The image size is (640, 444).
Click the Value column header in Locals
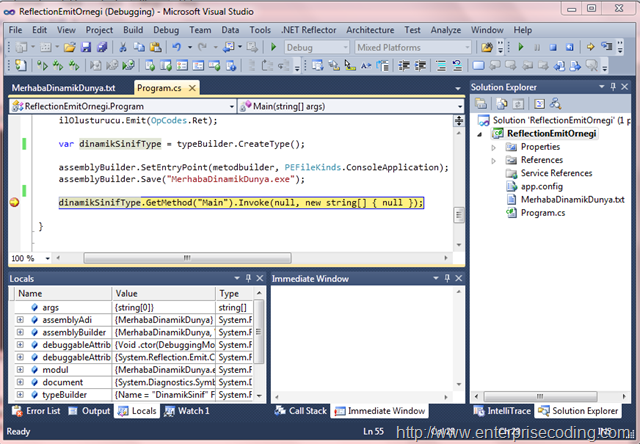click(x=164, y=293)
